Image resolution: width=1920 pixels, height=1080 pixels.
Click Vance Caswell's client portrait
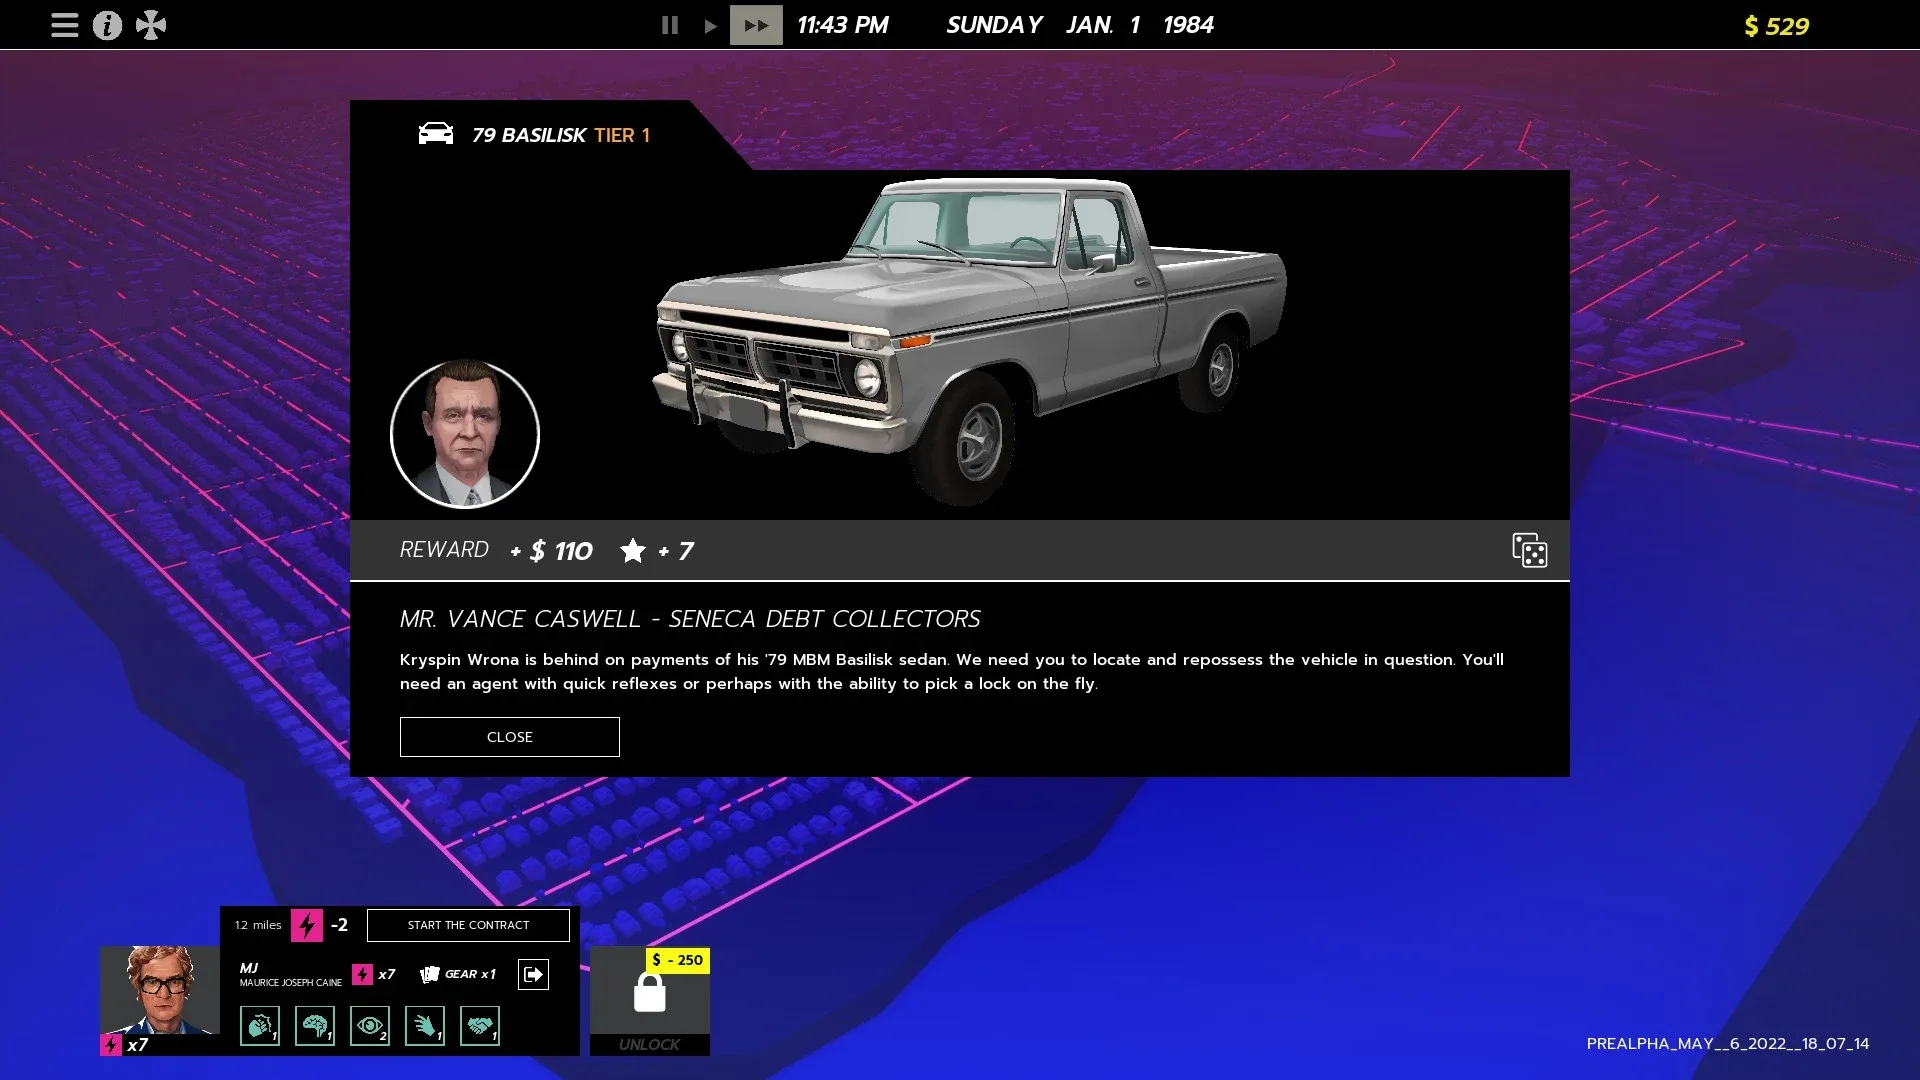pos(464,434)
